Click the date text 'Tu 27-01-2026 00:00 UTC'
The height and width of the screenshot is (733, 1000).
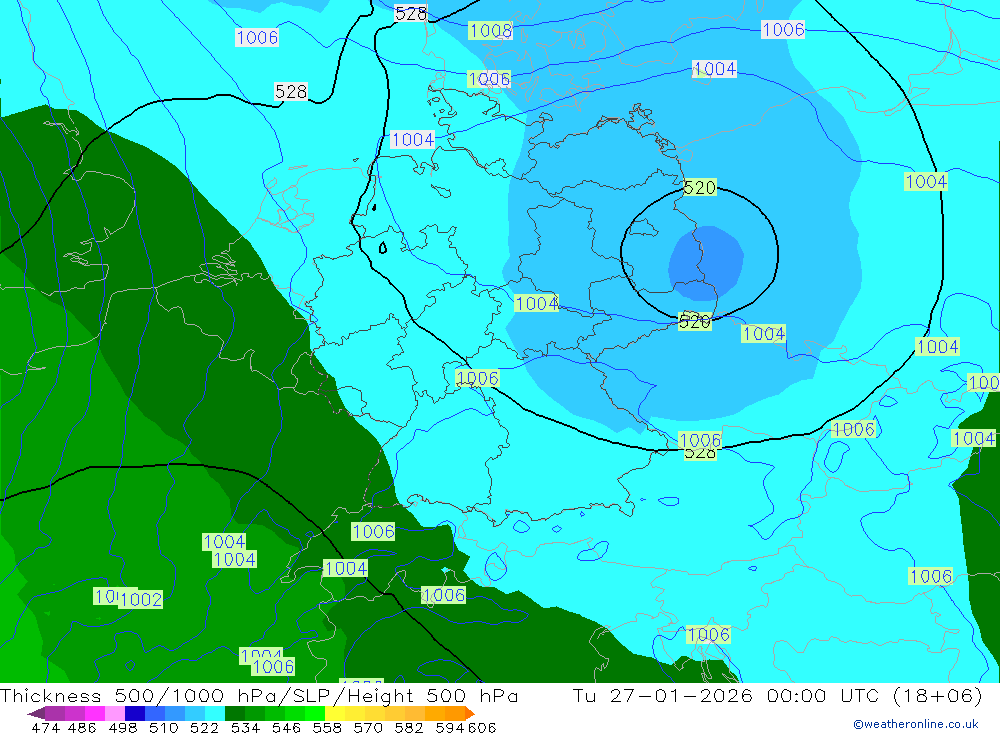point(725,695)
